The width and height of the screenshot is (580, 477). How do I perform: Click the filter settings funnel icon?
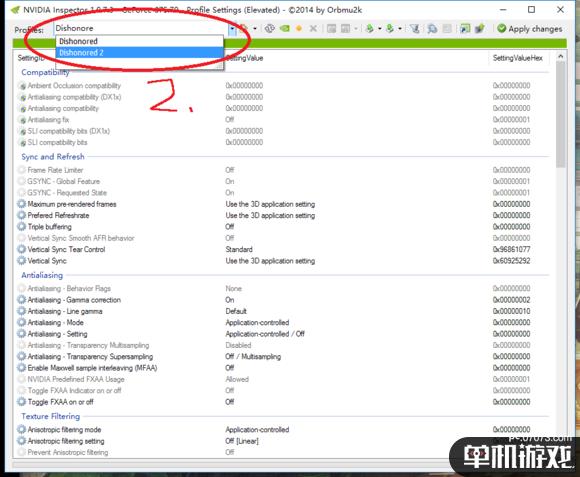click(x=415, y=28)
